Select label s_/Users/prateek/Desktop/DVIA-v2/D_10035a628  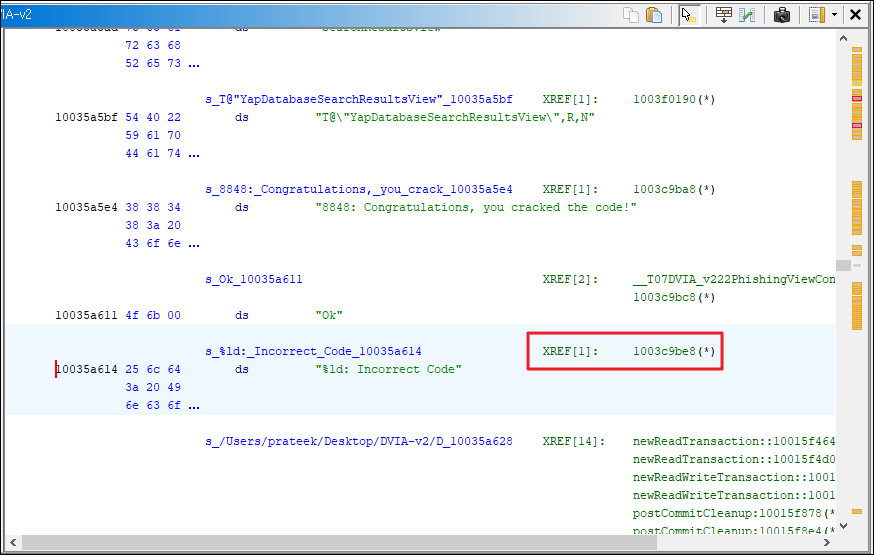pos(358,442)
